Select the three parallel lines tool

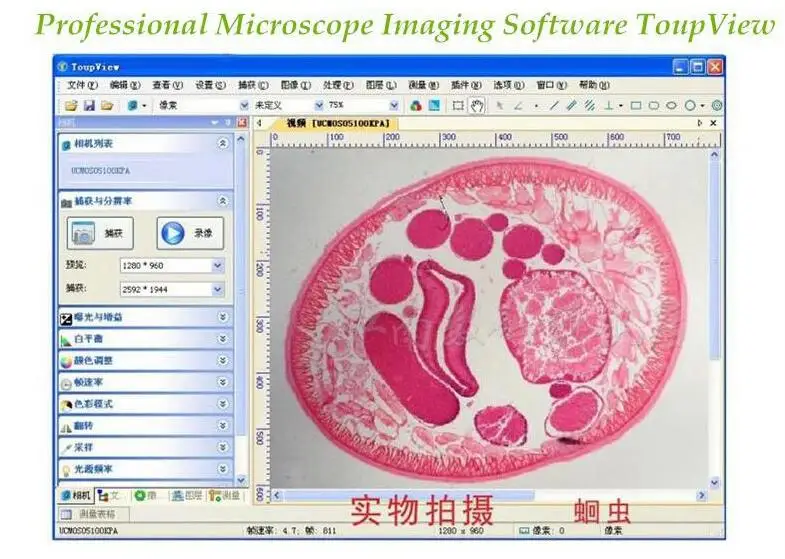click(x=590, y=106)
